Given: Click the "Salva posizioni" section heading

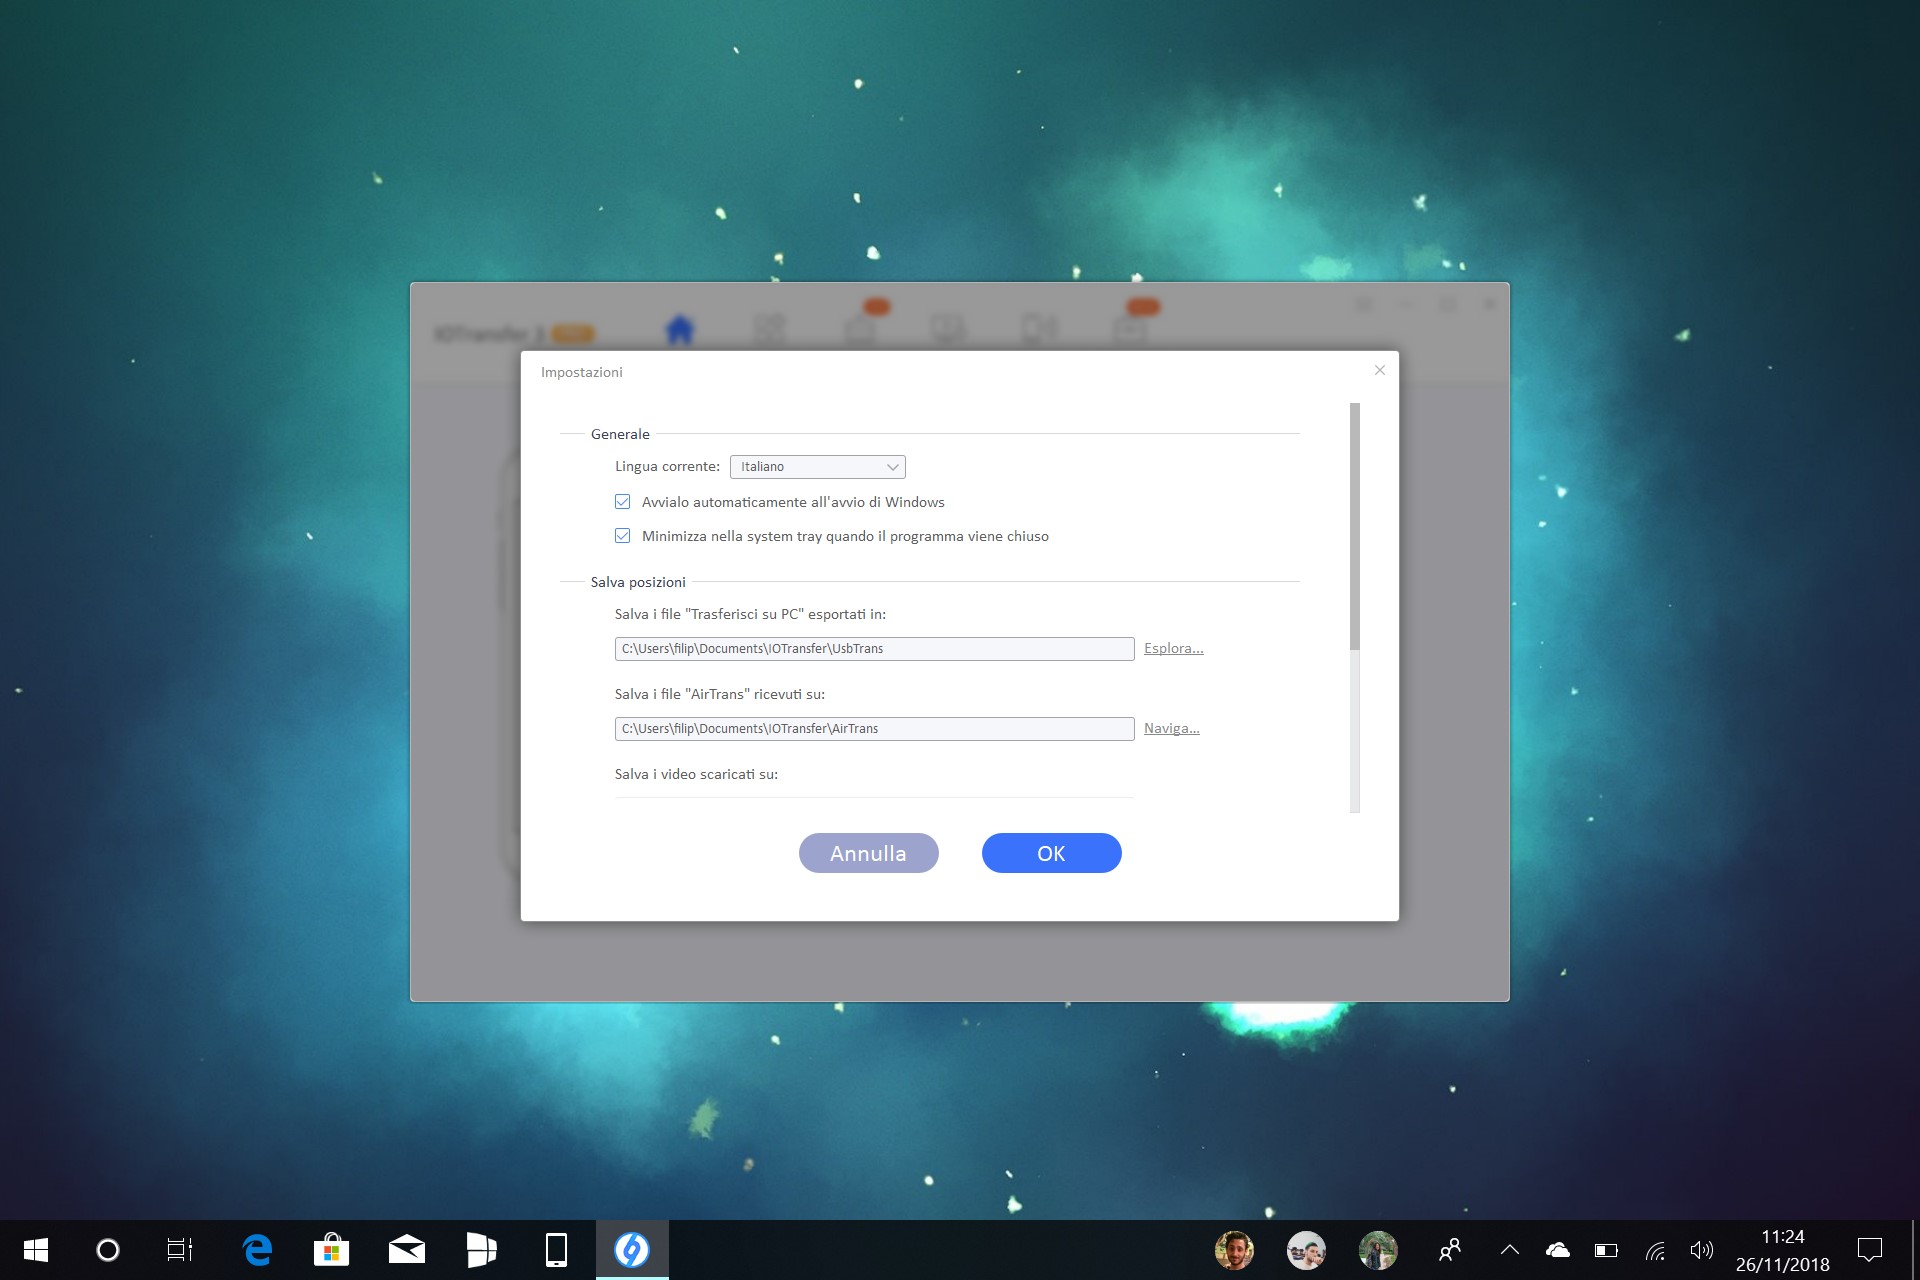Looking at the screenshot, I should [638, 582].
